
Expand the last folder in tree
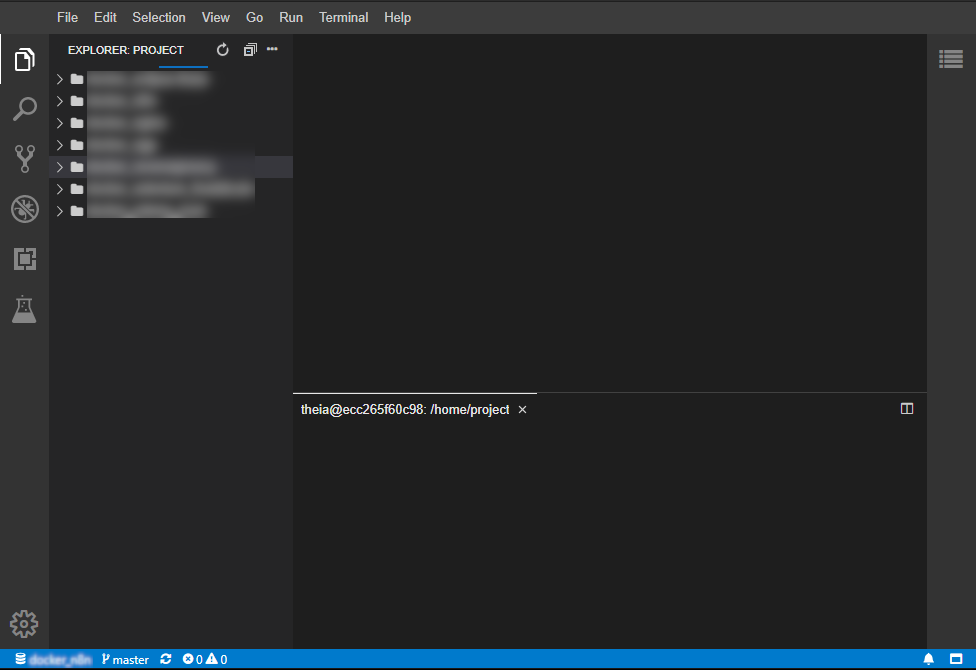pos(60,211)
